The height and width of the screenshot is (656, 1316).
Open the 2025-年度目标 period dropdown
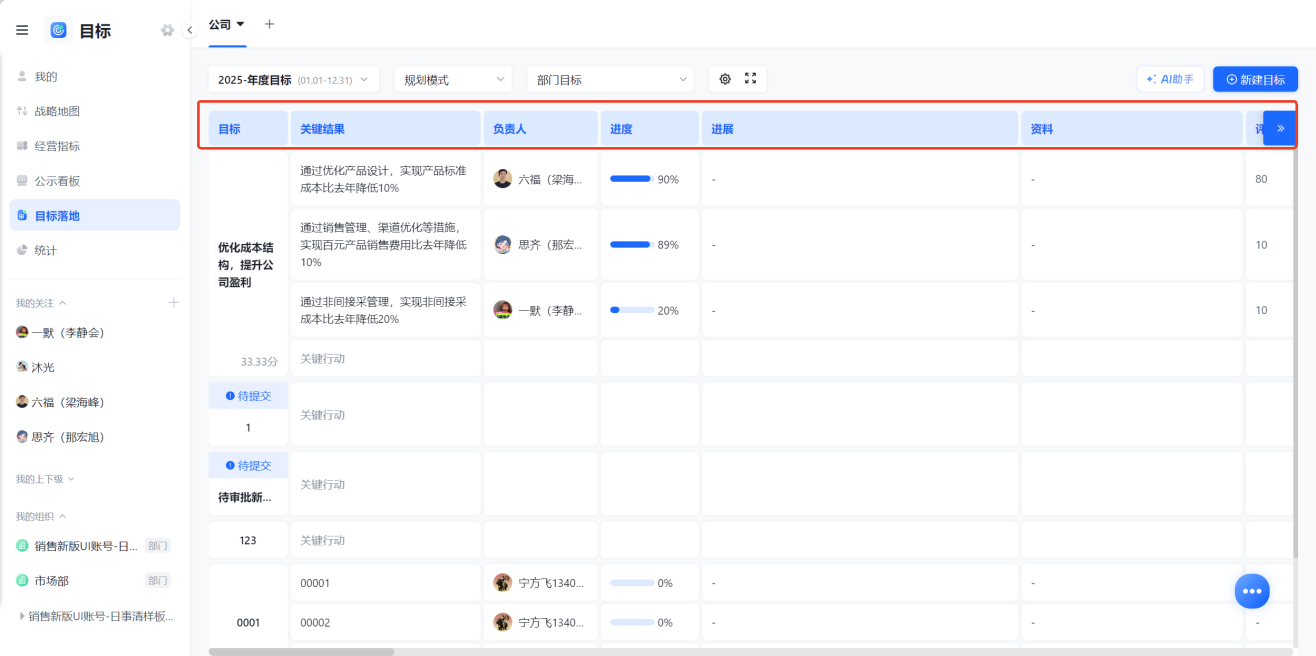coord(293,79)
